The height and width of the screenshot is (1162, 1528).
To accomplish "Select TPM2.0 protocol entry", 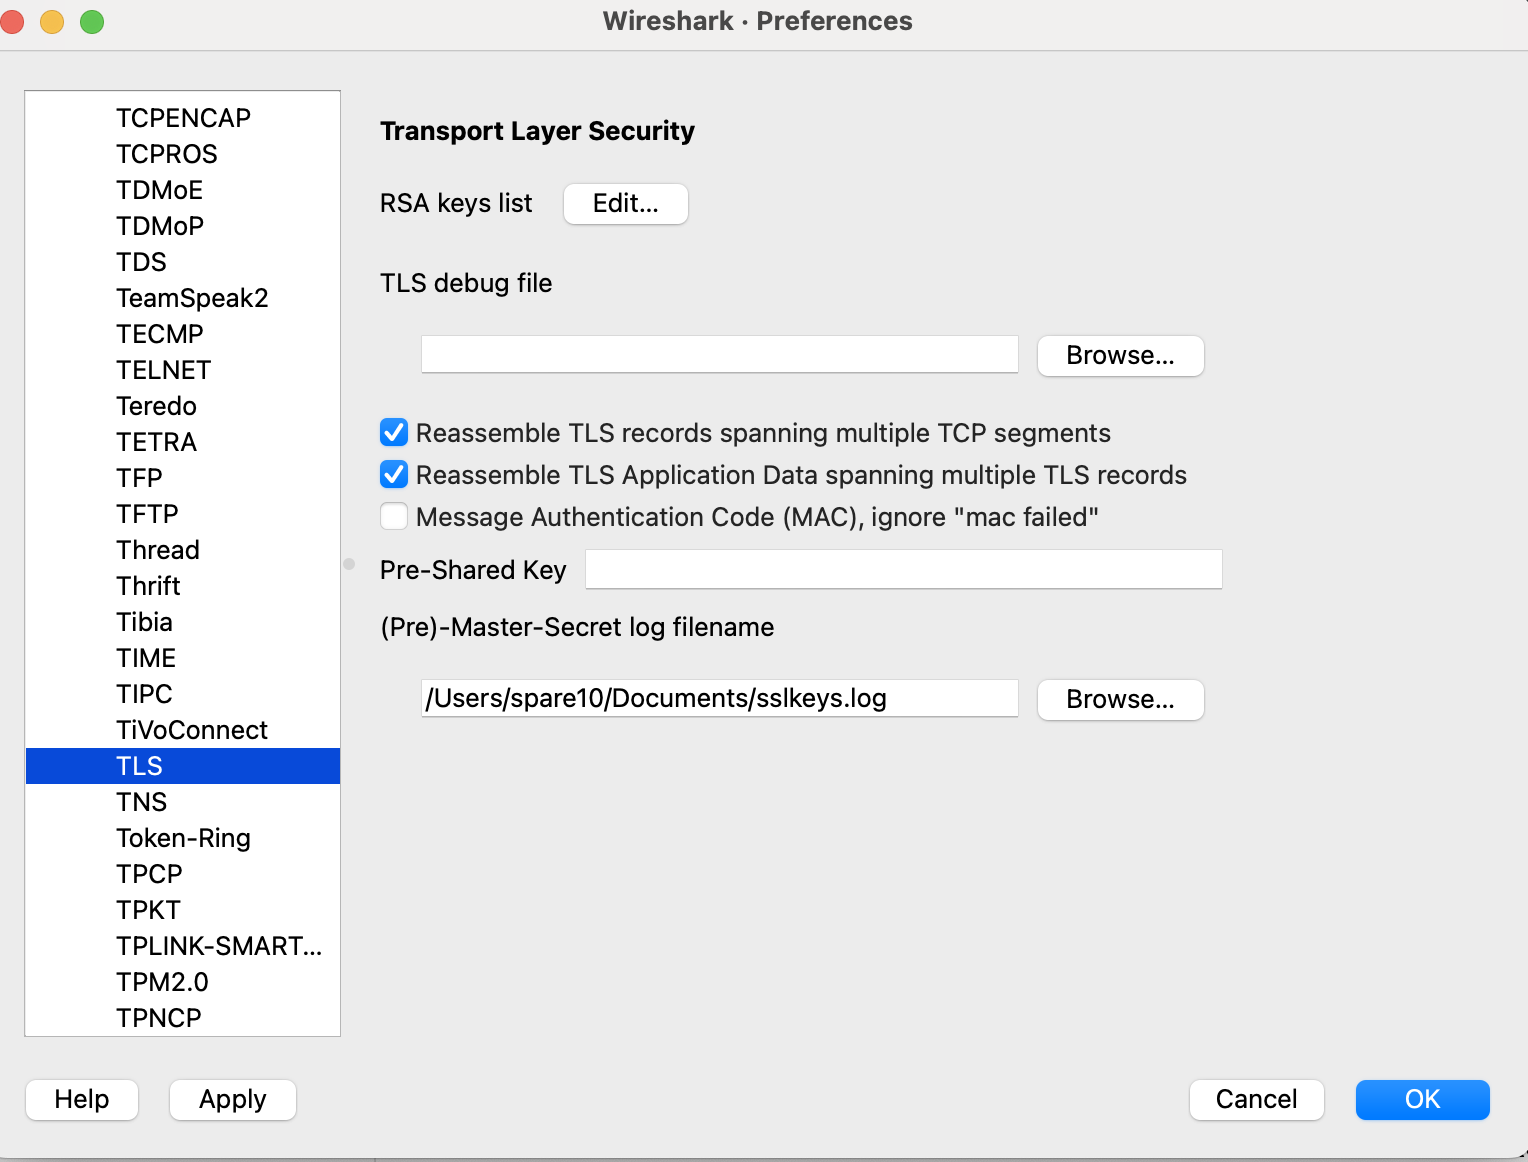I will [183, 982].
